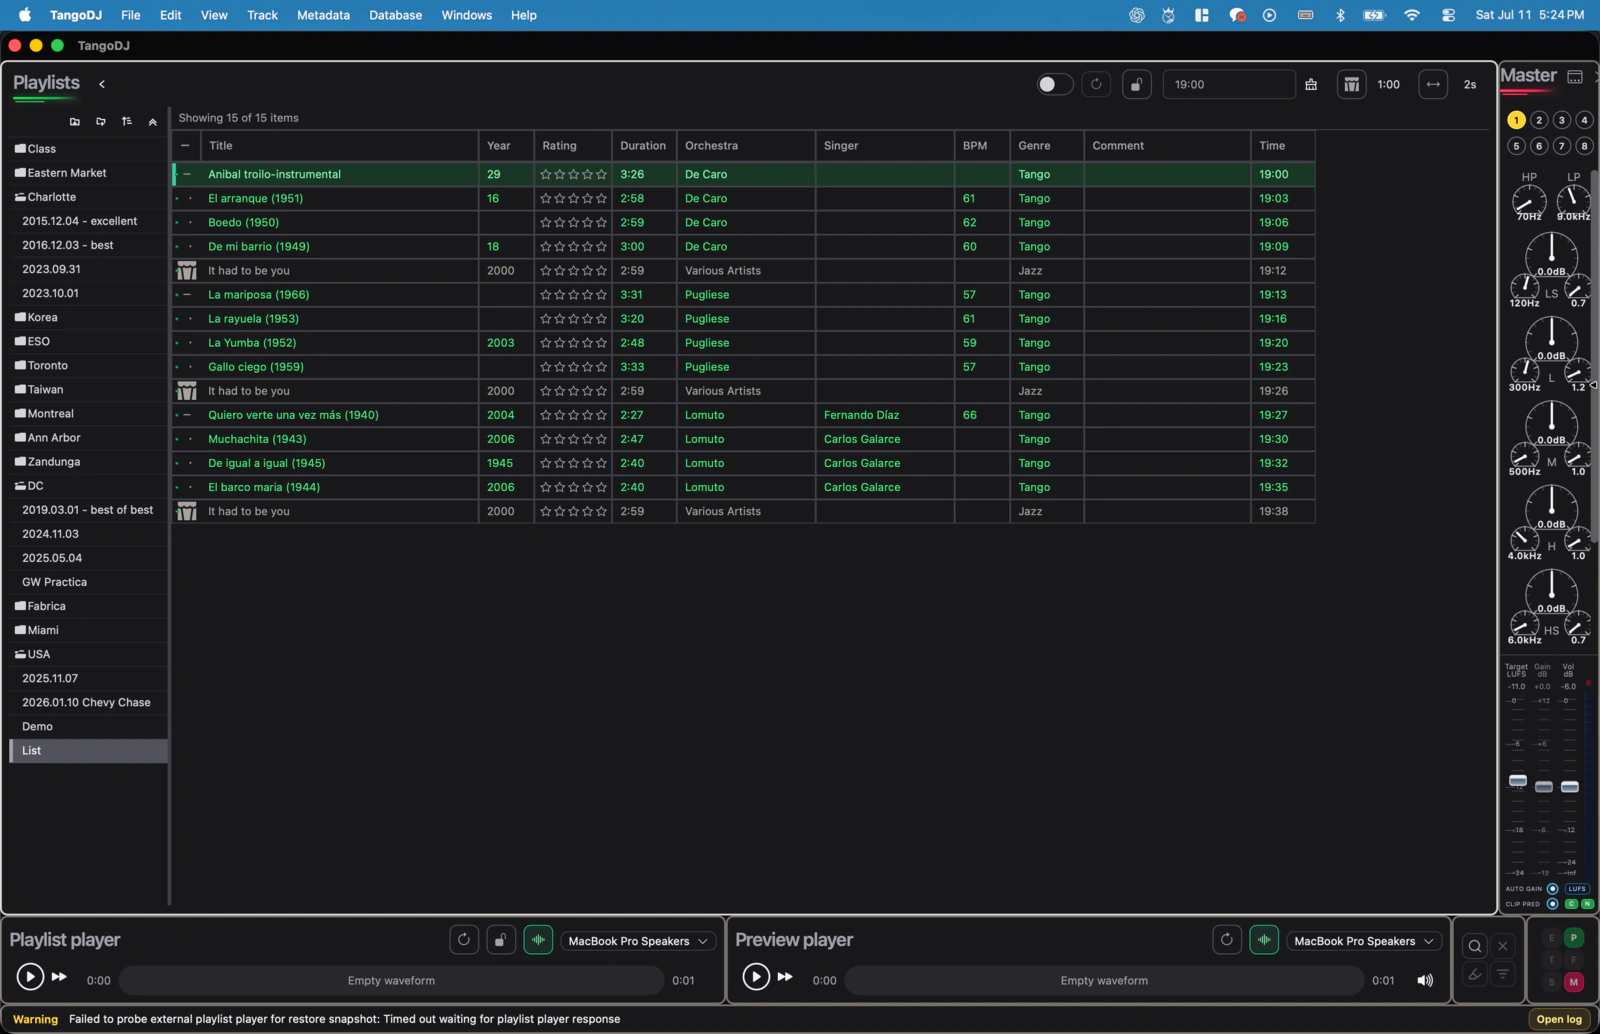Click the green N button
Screen dimensions: 1600x1034
[1587, 904]
